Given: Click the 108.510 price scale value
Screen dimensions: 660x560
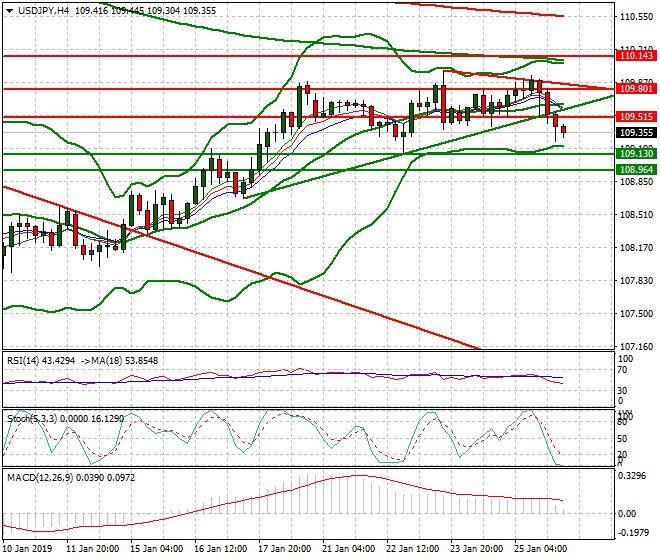Looking at the screenshot, I should pos(636,215).
